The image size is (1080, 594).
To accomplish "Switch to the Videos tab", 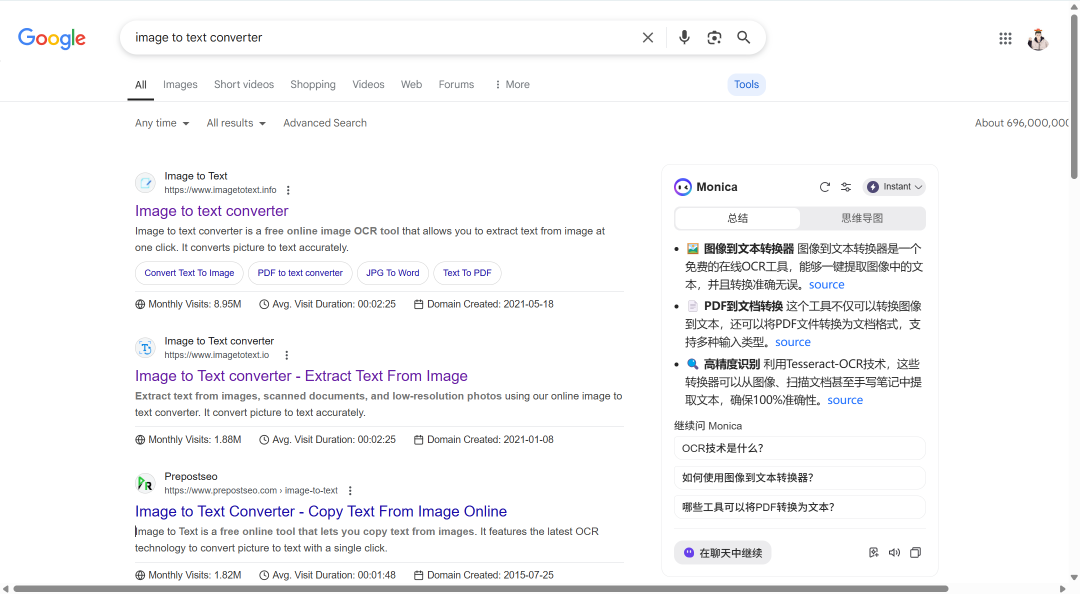I will (x=368, y=85).
